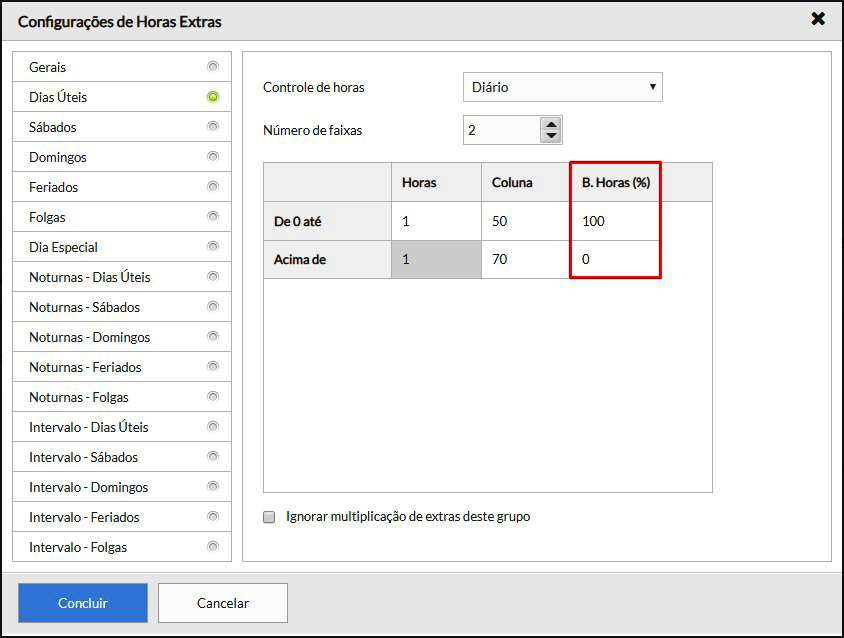The width and height of the screenshot is (844, 638).
Task: Edit Coluna value in Acima de row
Action: point(525,259)
